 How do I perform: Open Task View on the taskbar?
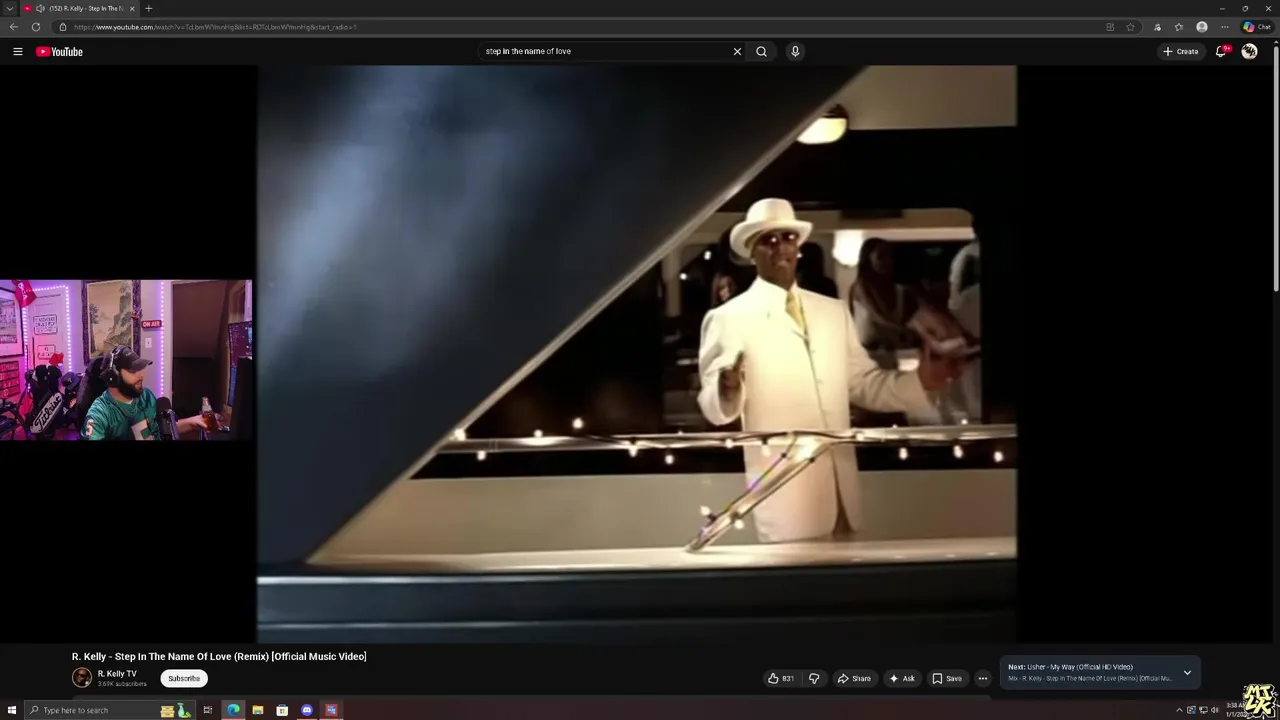tap(208, 710)
